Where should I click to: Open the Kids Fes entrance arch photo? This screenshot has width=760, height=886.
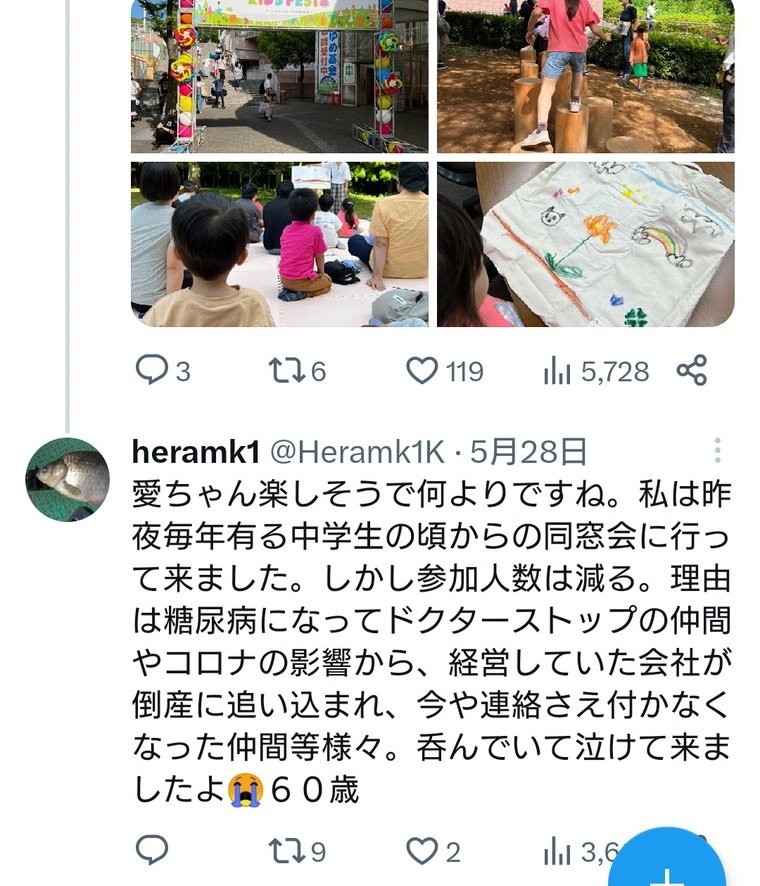280,76
